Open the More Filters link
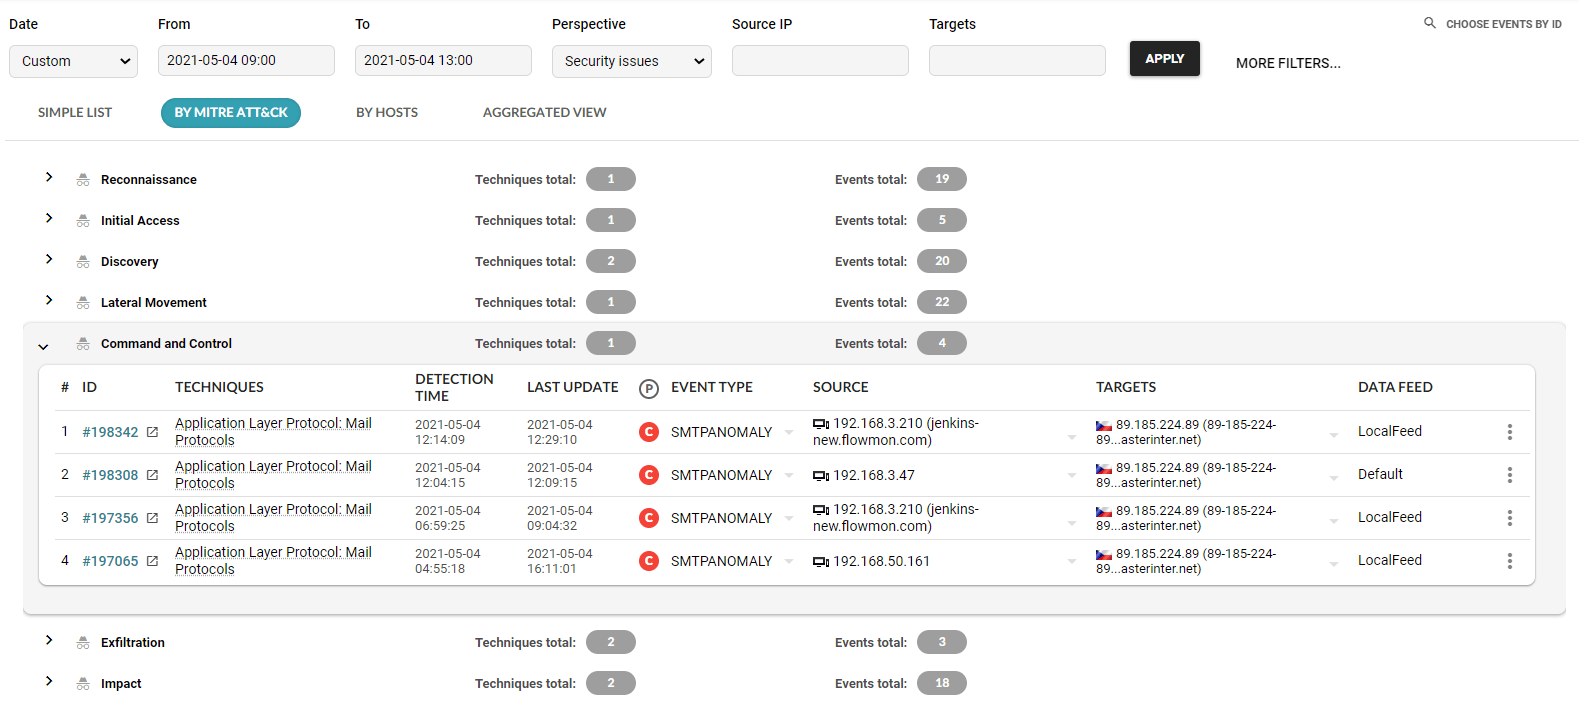Screen dimensions: 1579x709 [x=1287, y=63]
